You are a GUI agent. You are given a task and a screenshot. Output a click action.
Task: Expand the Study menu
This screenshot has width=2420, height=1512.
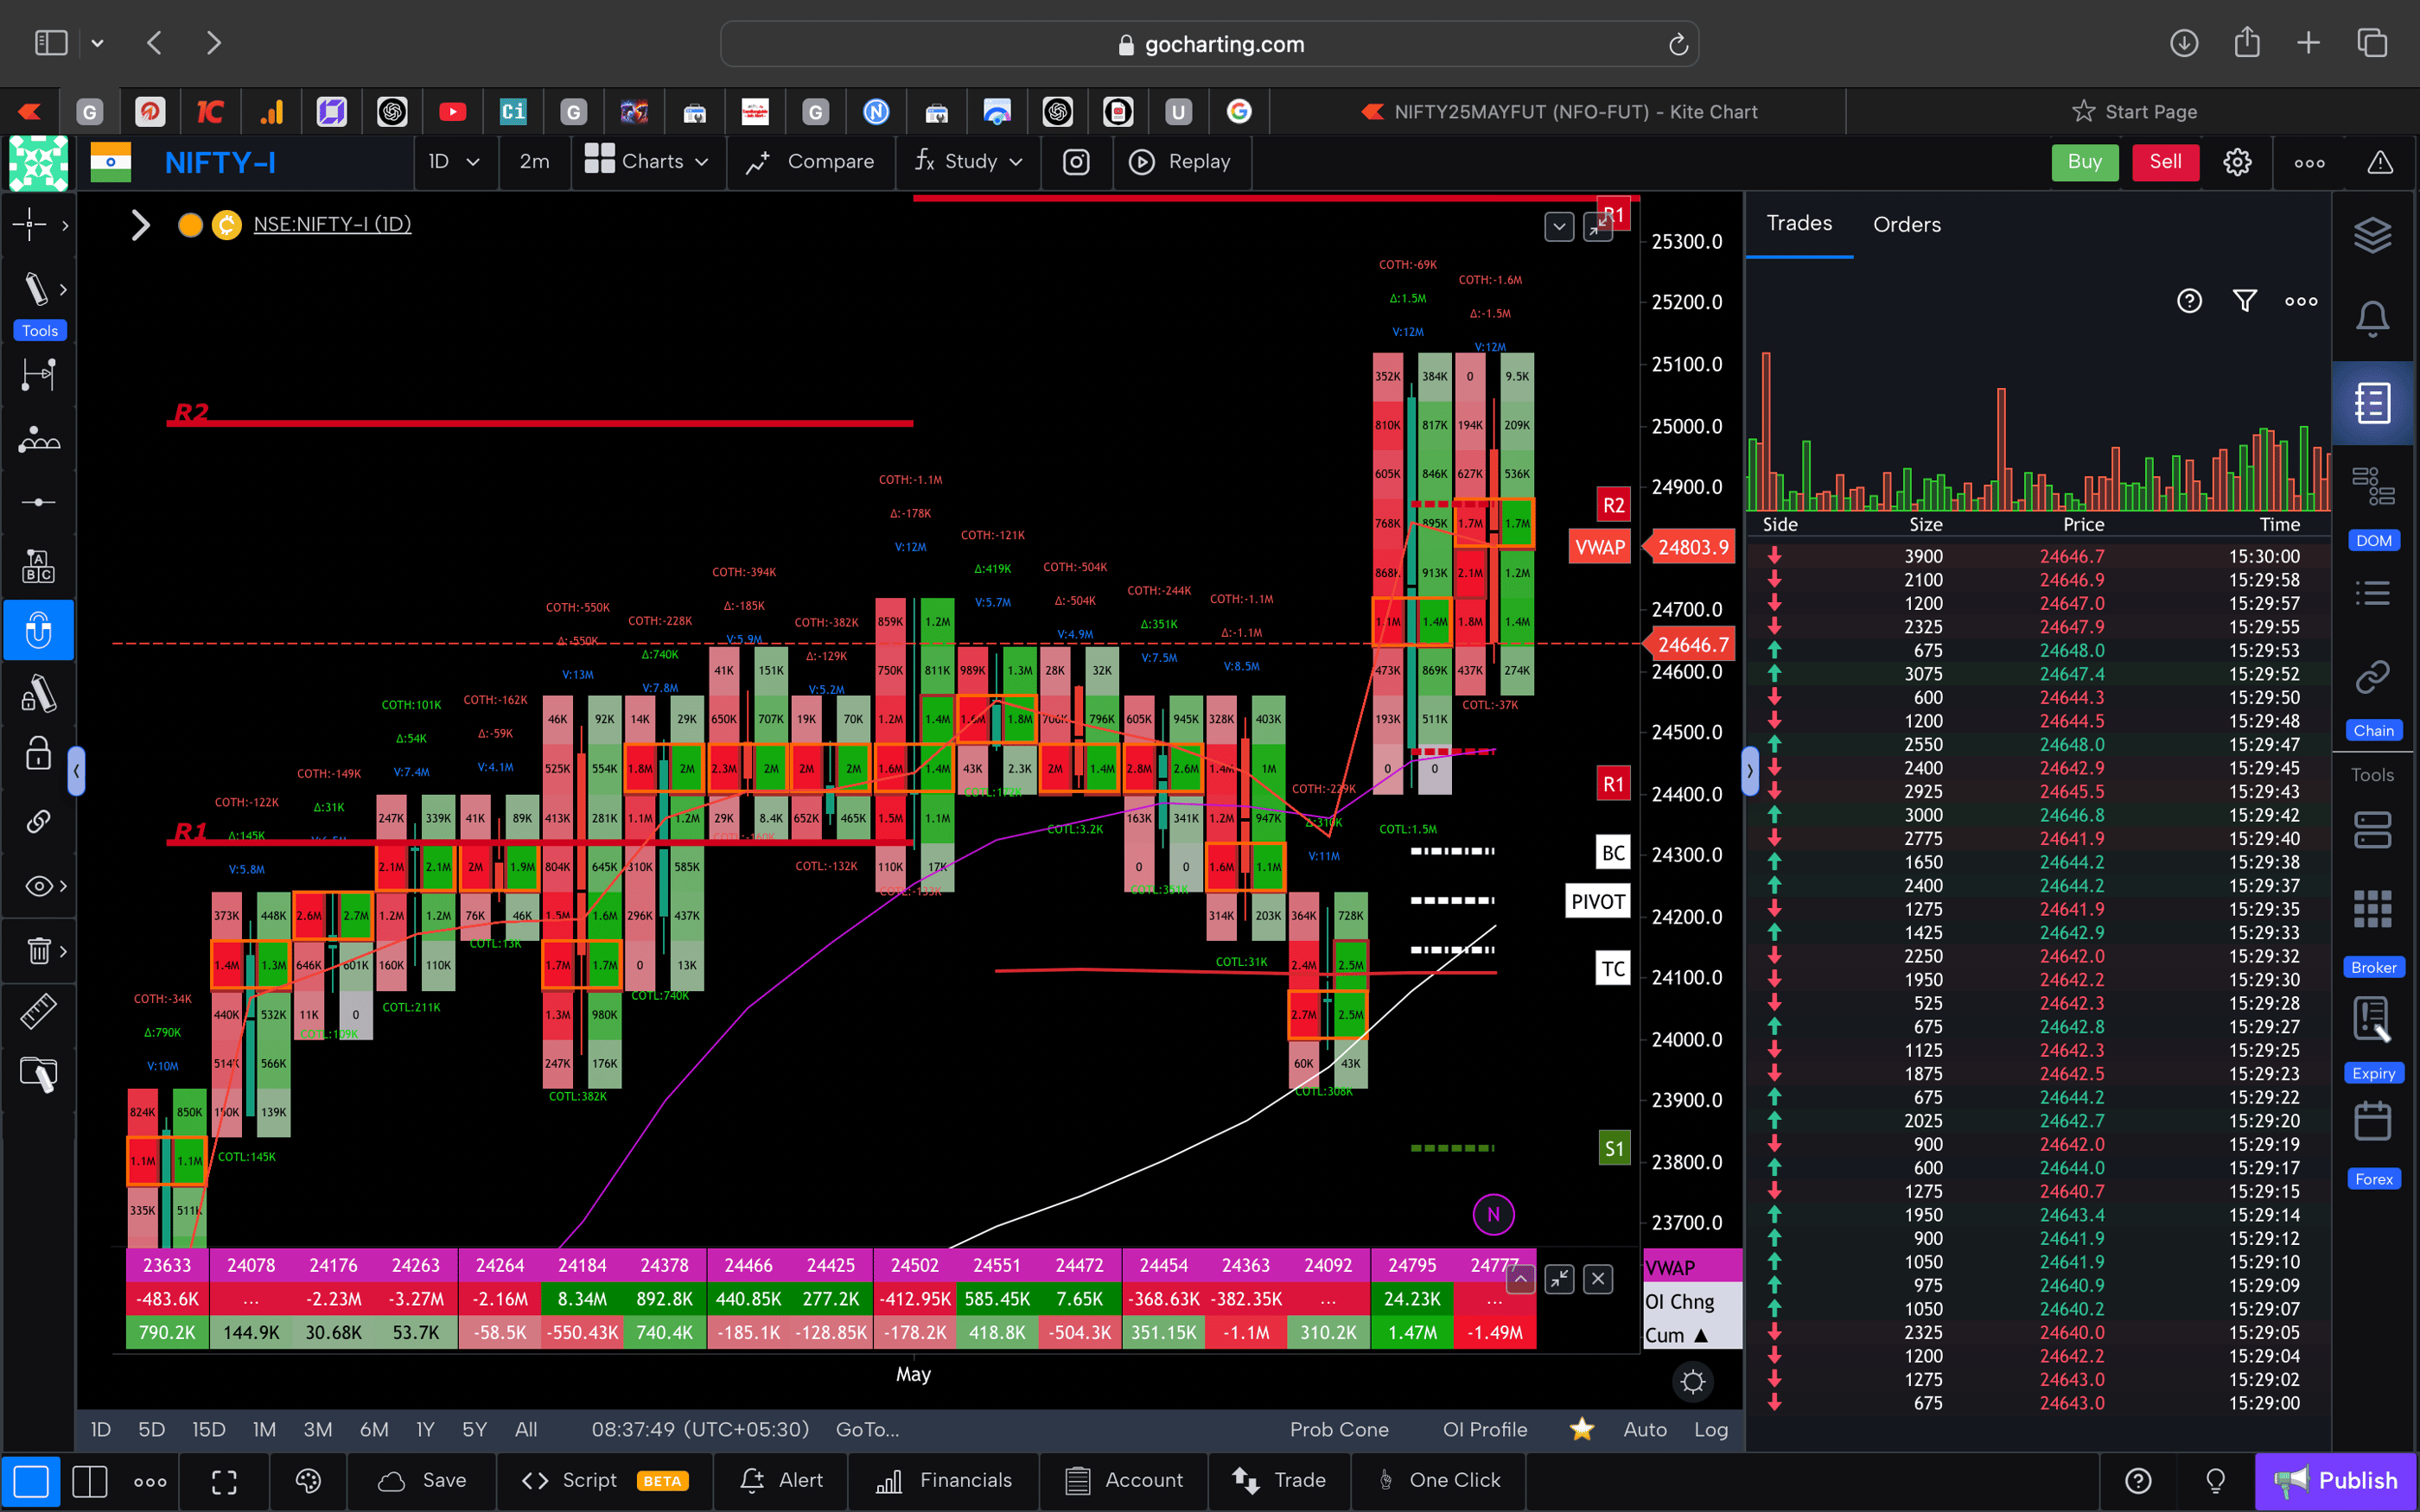(x=967, y=161)
